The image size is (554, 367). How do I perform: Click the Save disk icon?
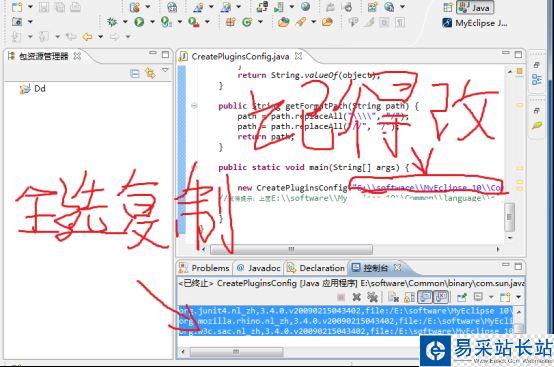click(44, 7)
